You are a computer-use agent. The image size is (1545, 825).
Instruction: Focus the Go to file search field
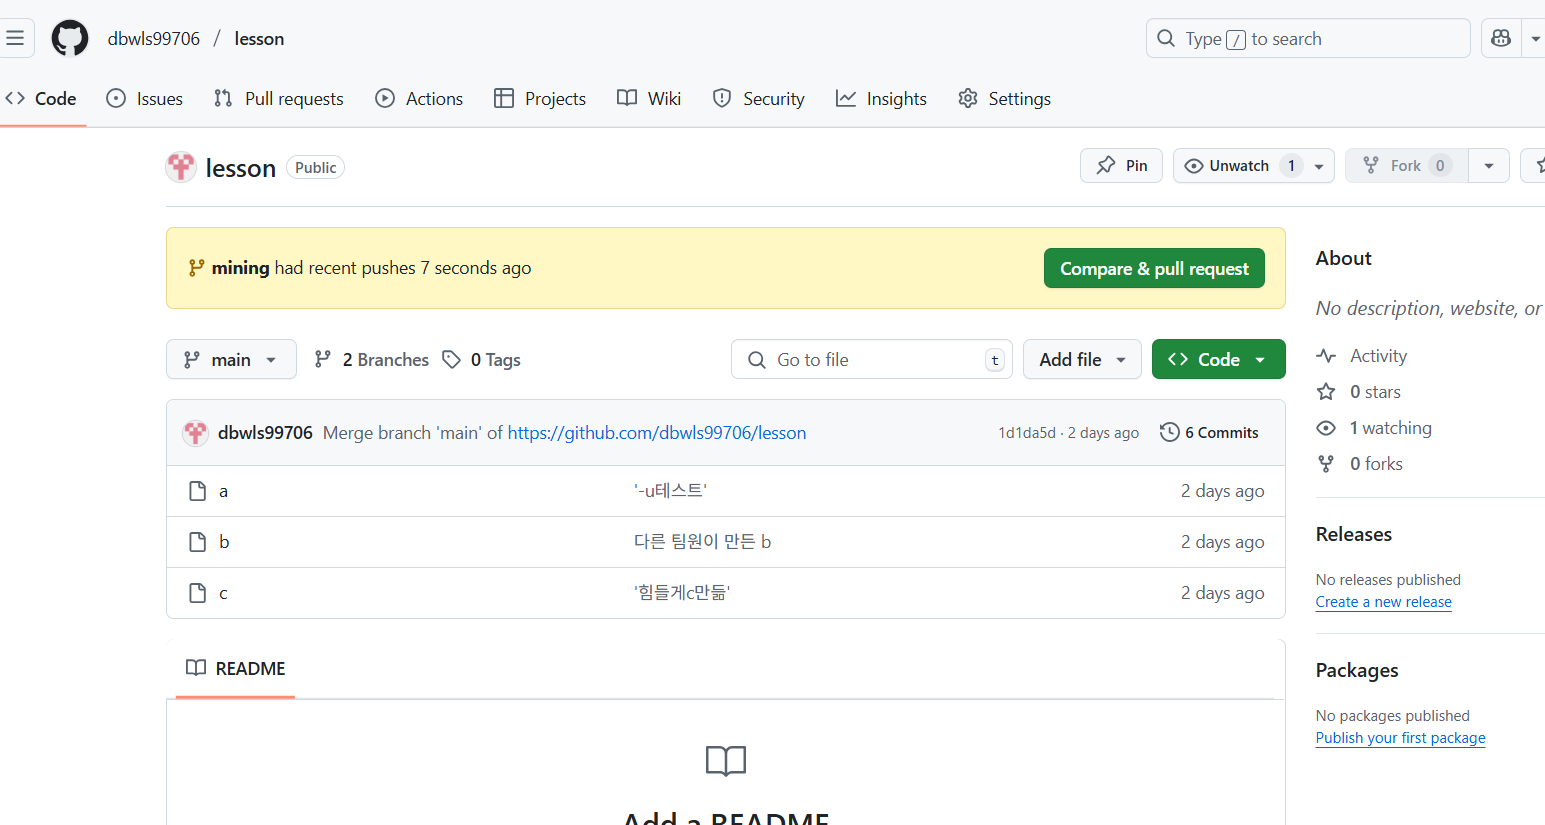click(x=872, y=359)
